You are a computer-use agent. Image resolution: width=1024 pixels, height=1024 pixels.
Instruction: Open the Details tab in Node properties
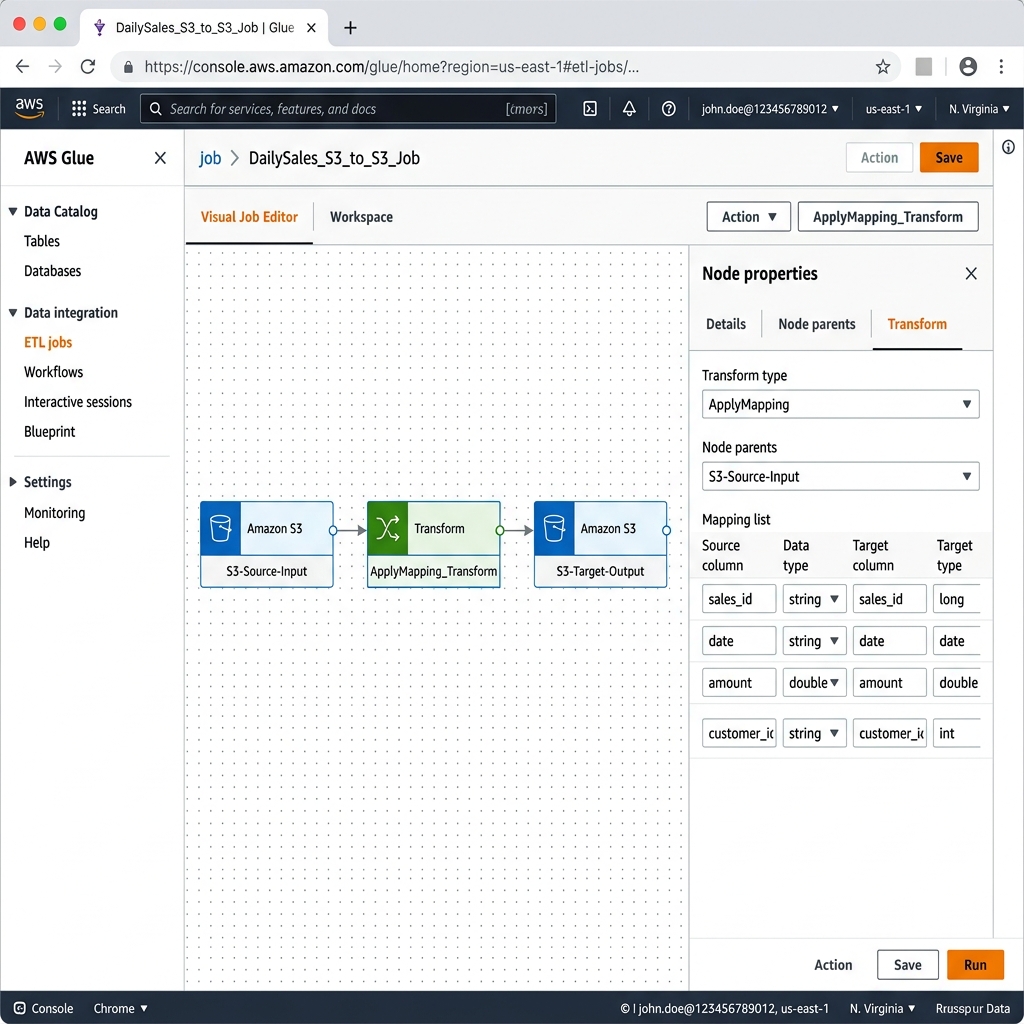point(726,324)
